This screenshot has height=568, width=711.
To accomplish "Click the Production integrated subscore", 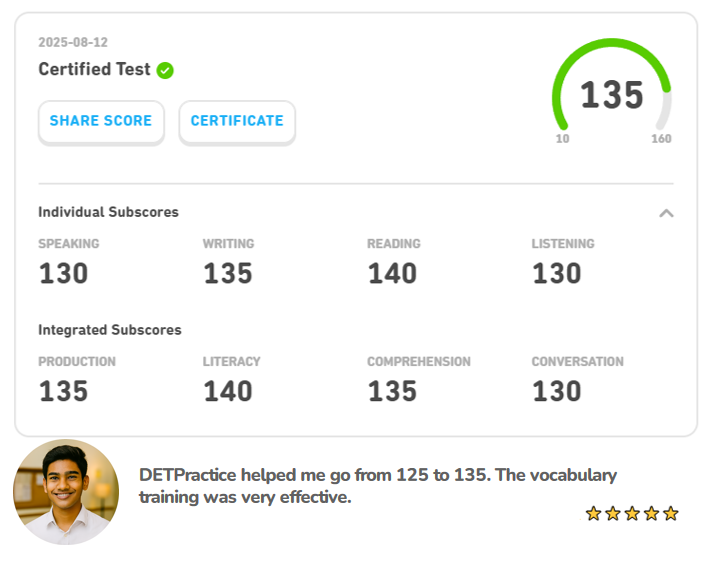I will tap(64, 391).
